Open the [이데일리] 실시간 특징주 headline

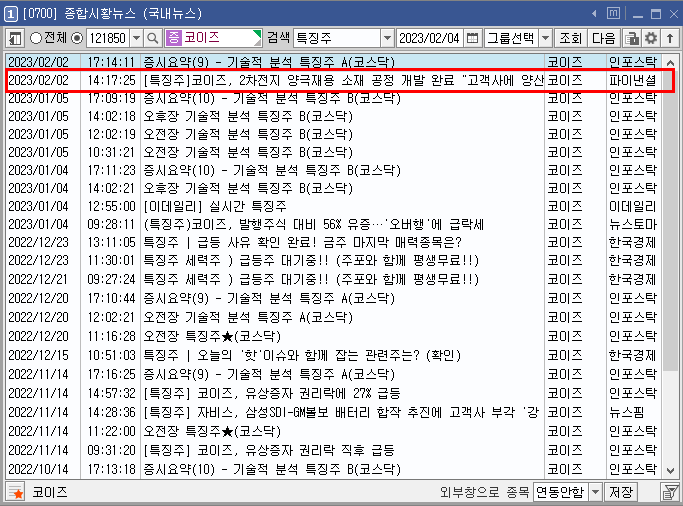215,206
